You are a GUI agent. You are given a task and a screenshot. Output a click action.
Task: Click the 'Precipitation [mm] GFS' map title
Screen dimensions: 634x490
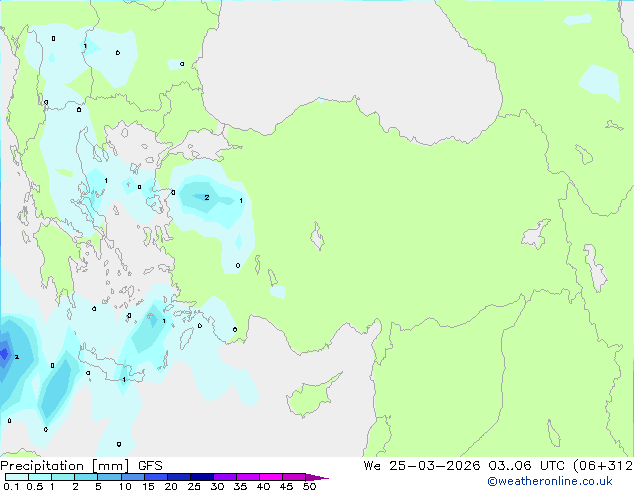tap(81, 466)
